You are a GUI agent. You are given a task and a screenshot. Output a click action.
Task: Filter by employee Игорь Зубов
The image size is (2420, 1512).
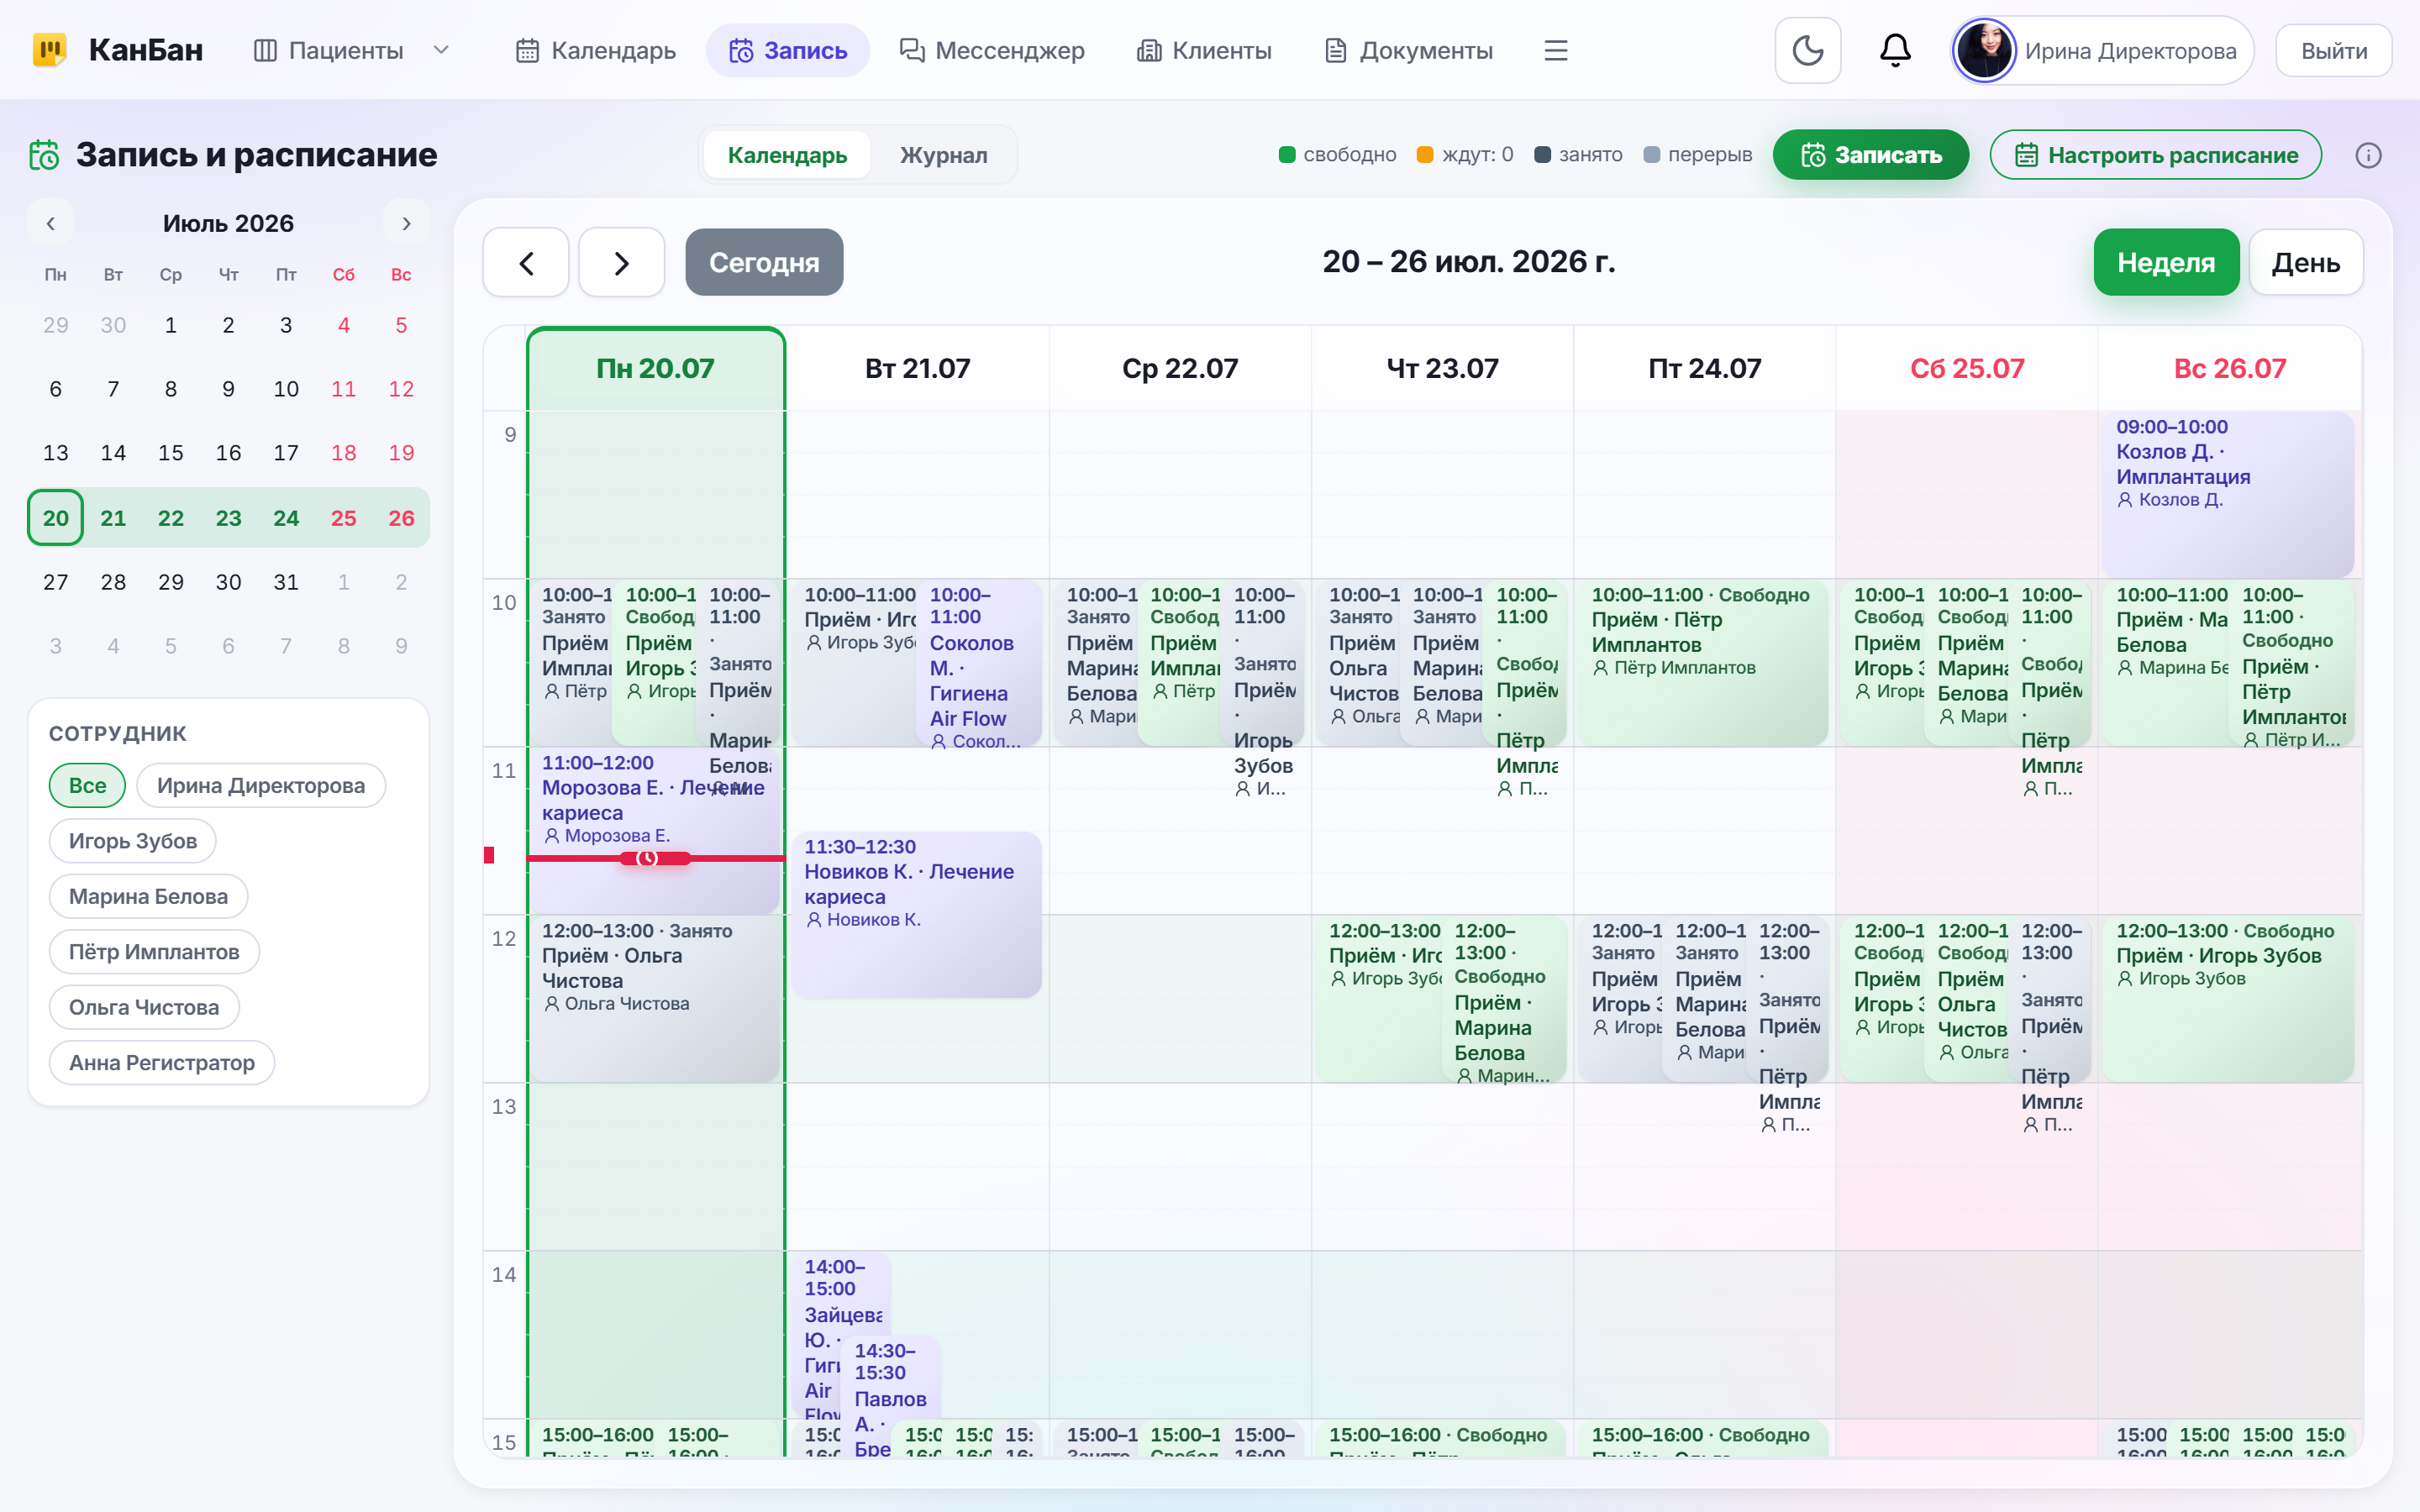coord(132,841)
